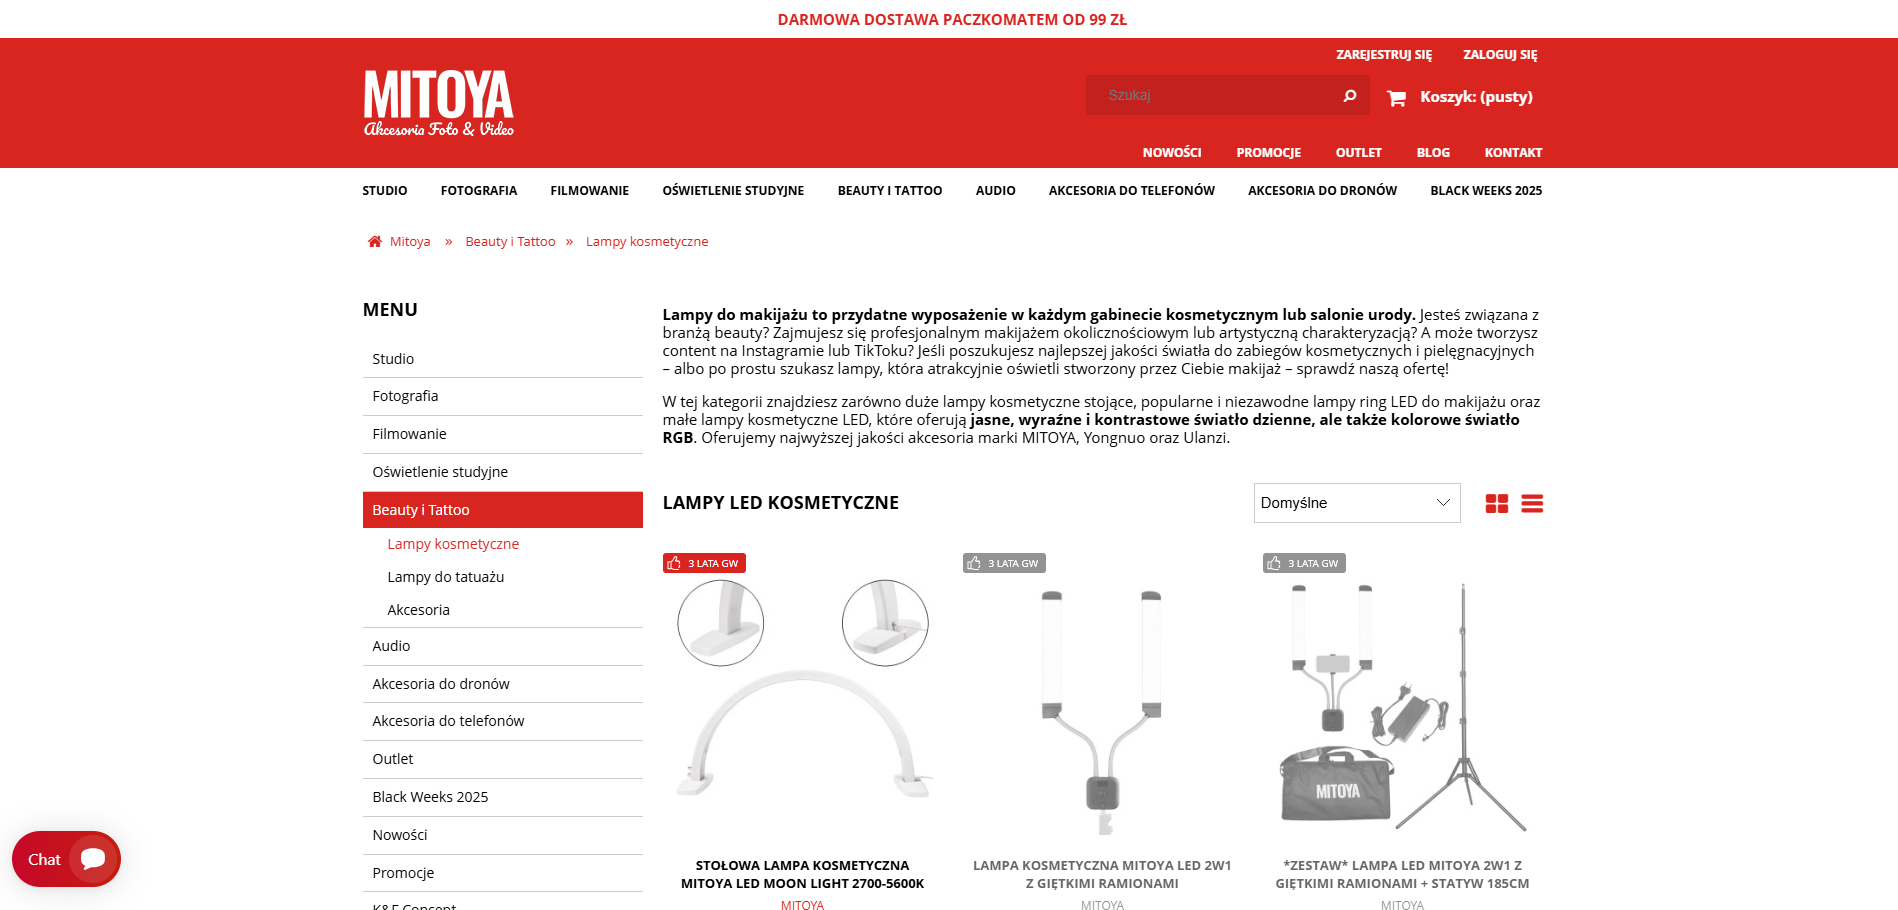Viewport: 1898px width, 910px height.
Task: Click the search magnifier icon
Action: [x=1349, y=95]
